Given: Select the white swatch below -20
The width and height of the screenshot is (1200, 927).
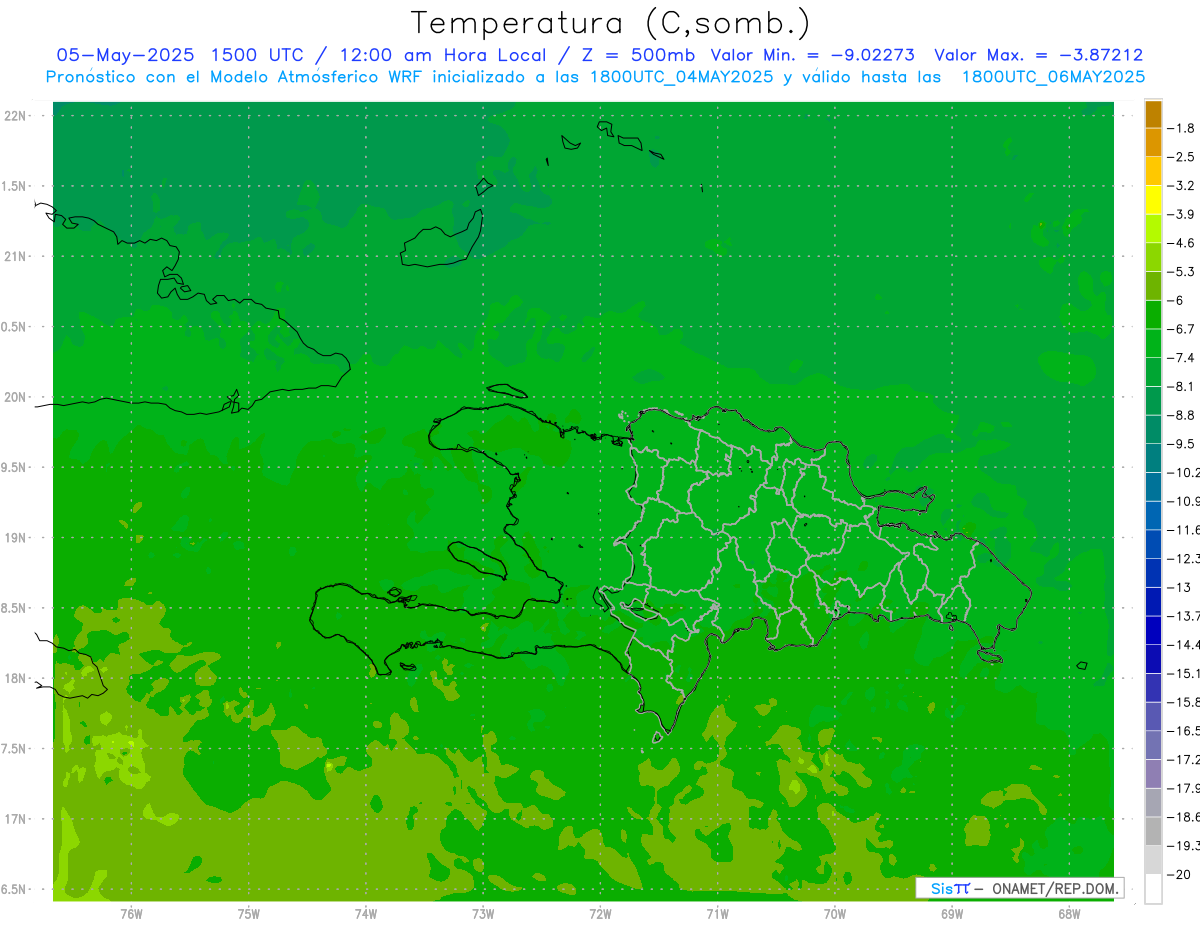Looking at the screenshot, I should click(1153, 888).
